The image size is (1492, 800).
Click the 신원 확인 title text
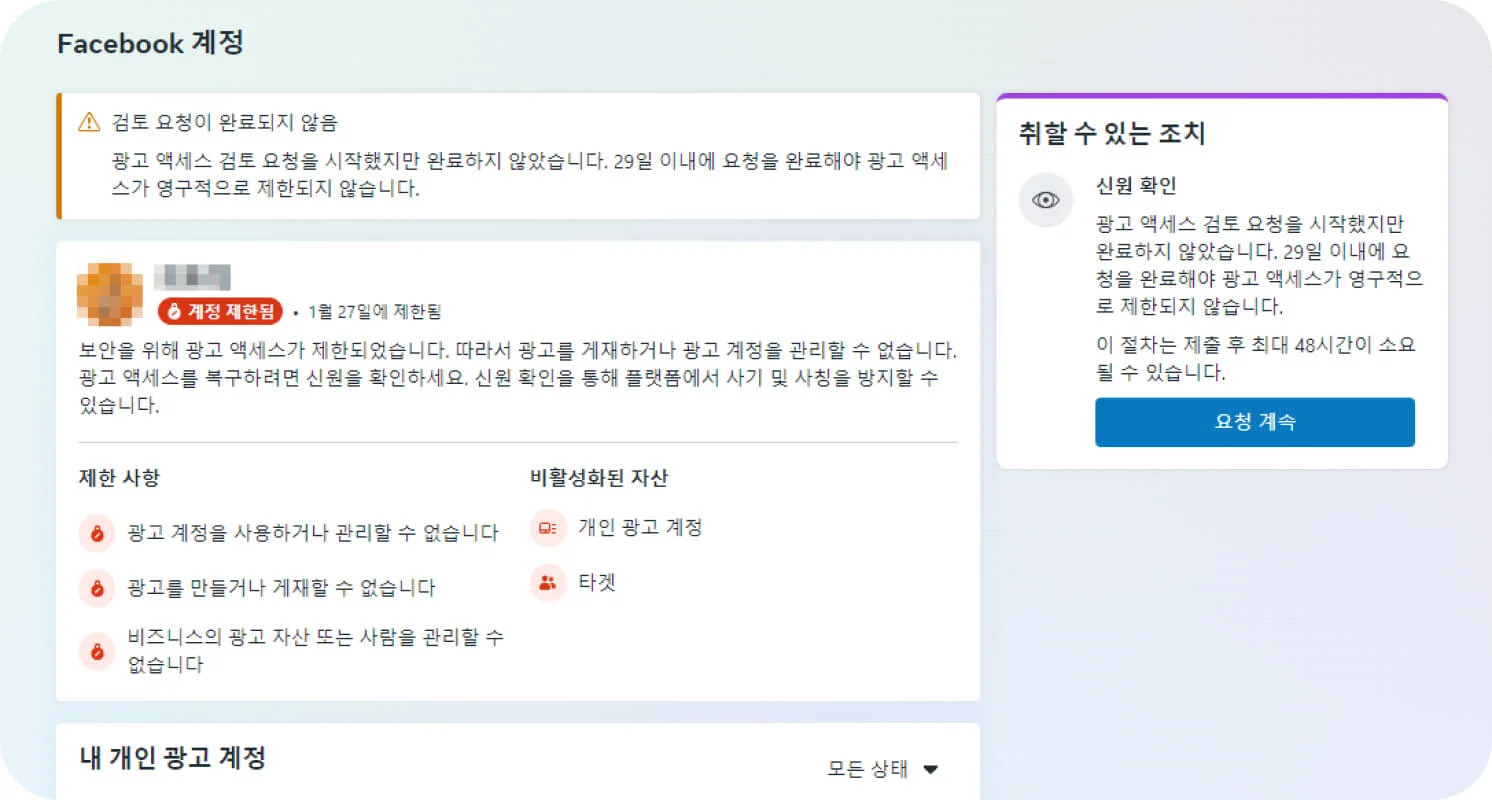(1137, 186)
